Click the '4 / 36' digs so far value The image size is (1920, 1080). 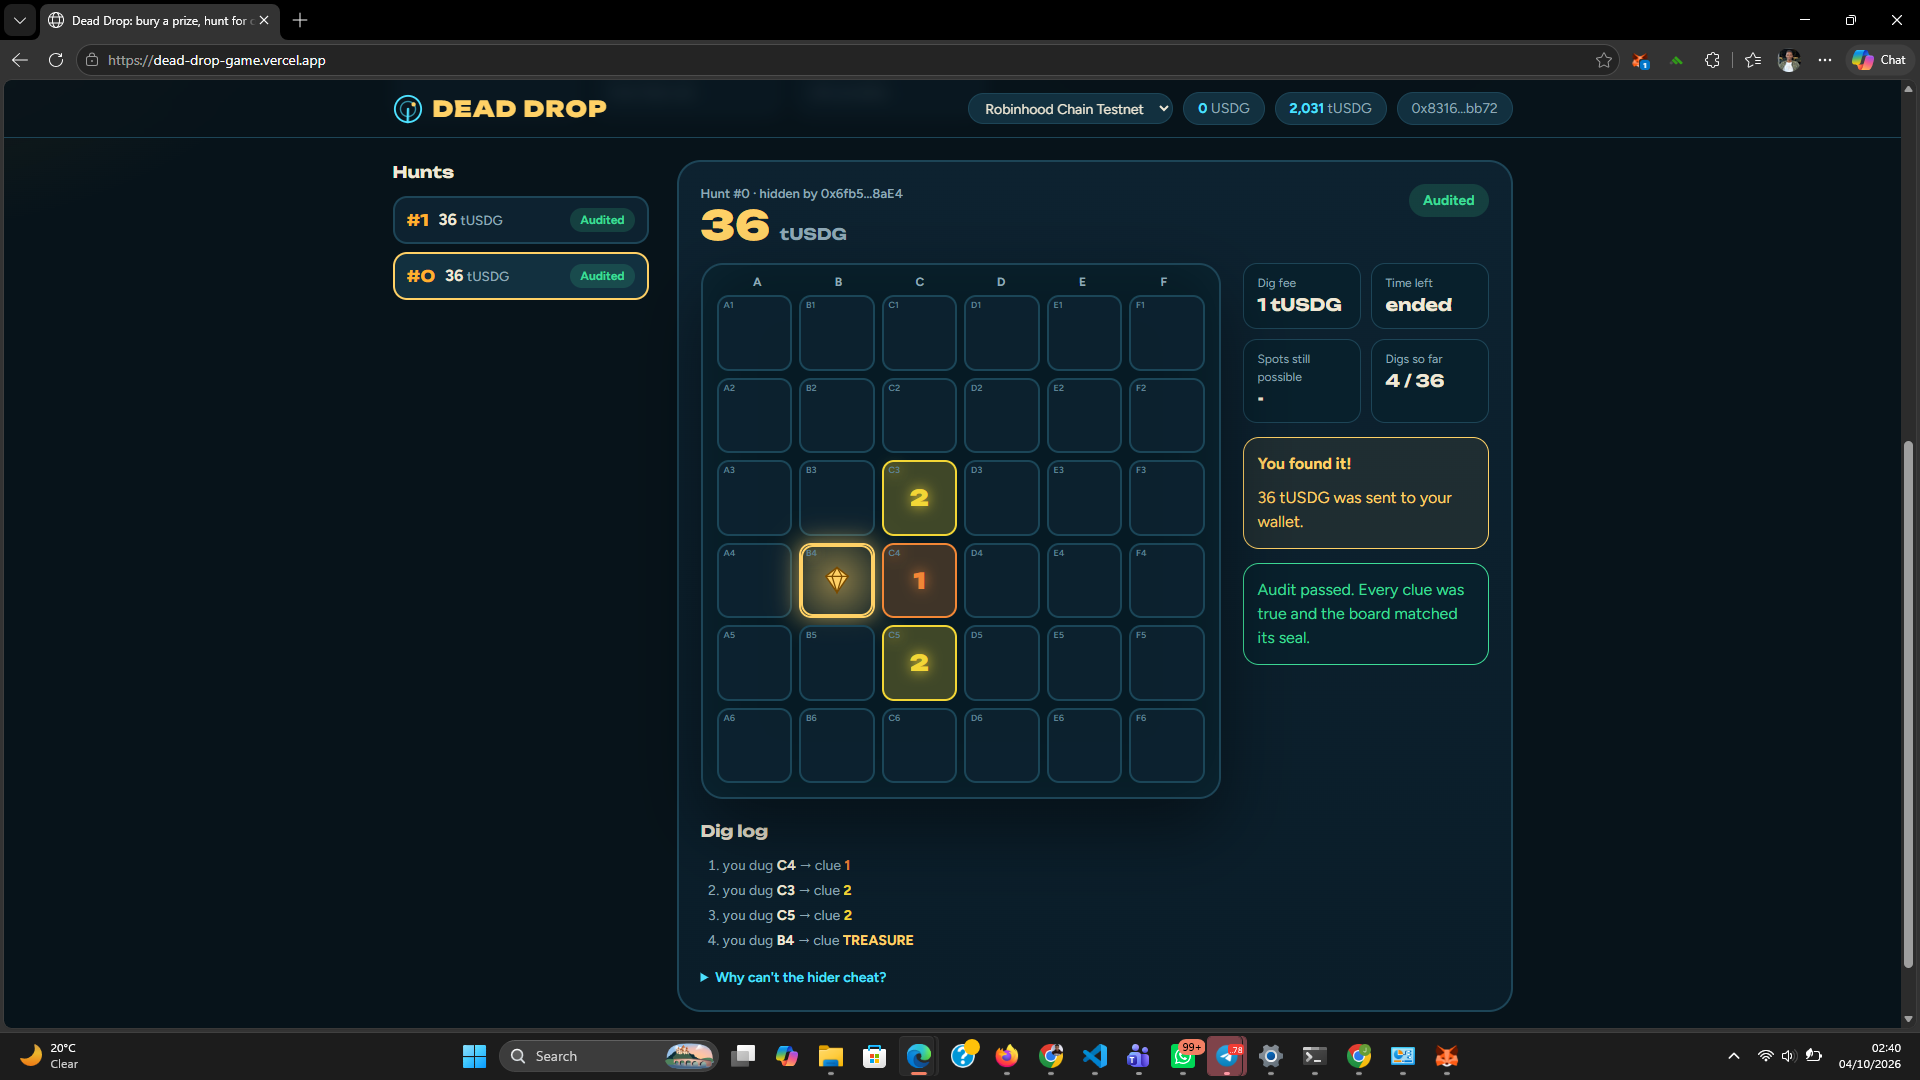point(1414,381)
